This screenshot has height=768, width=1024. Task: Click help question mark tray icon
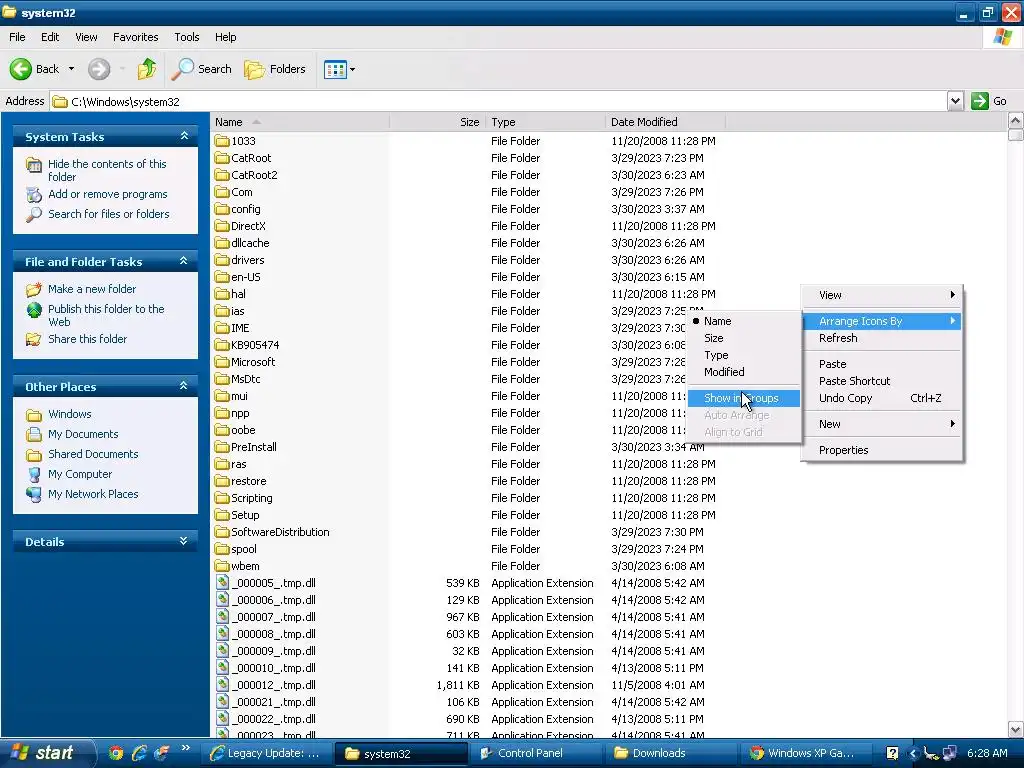tap(892, 753)
